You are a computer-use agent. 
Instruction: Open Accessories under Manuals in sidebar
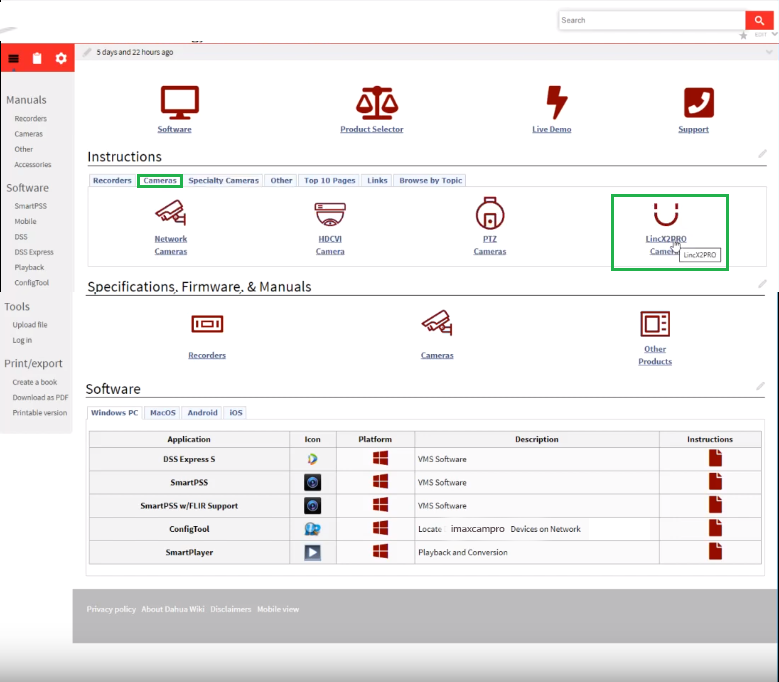pyautogui.click(x=33, y=164)
